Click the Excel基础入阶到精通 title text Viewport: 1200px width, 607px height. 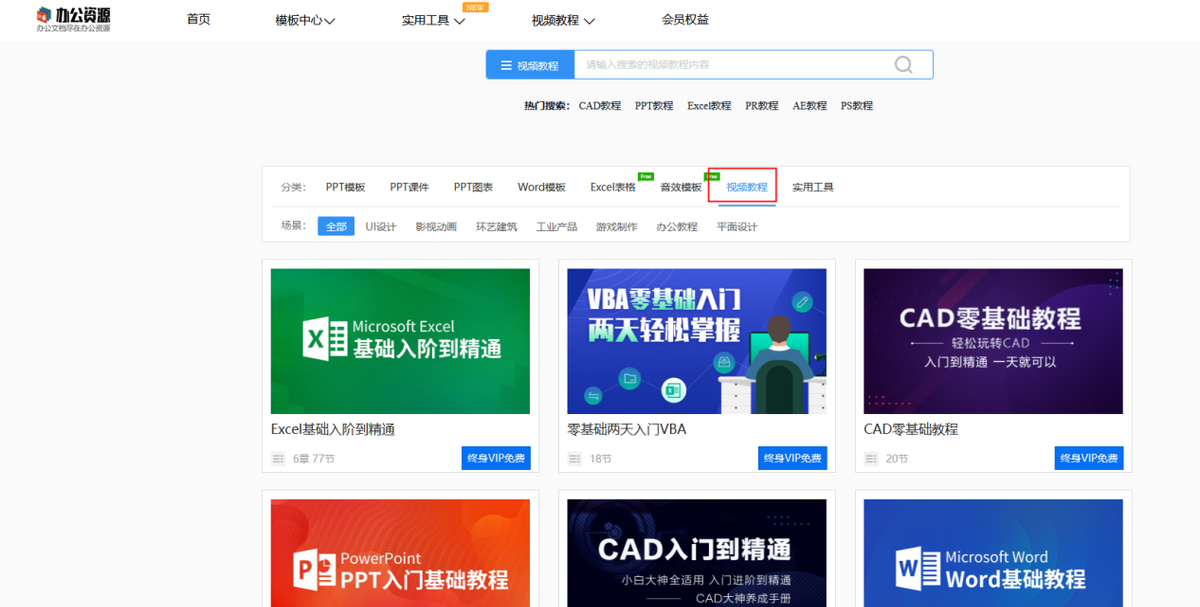coord(333,429)
